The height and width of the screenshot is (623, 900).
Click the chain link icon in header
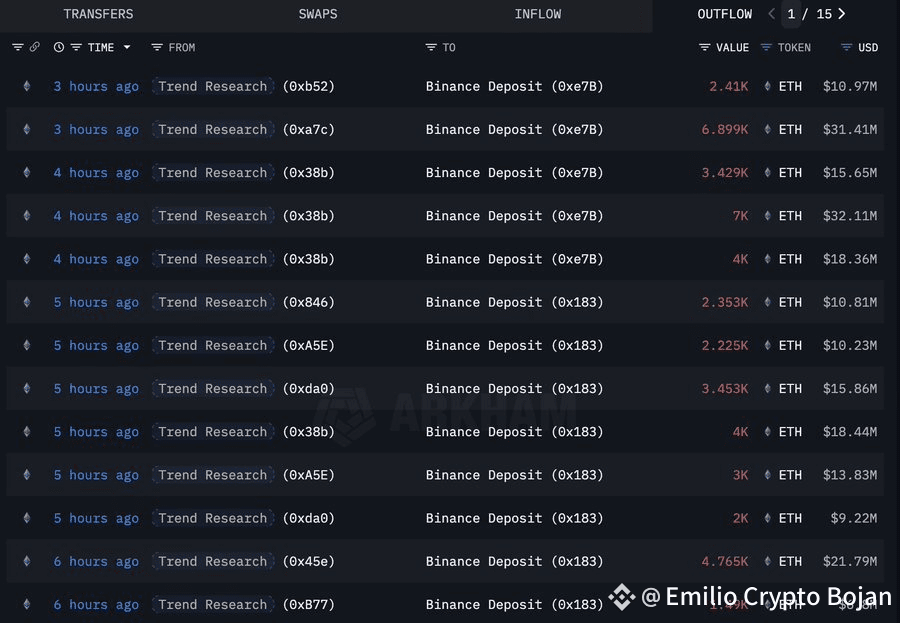click(x=34, y=47)
